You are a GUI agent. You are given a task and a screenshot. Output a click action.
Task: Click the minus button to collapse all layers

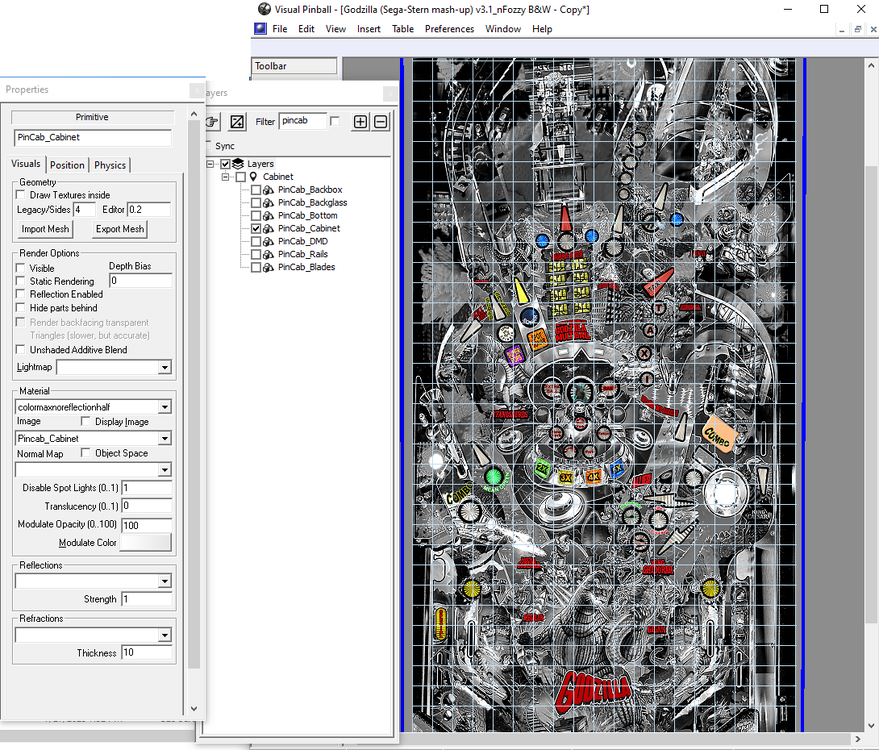[x=381, y=122]
